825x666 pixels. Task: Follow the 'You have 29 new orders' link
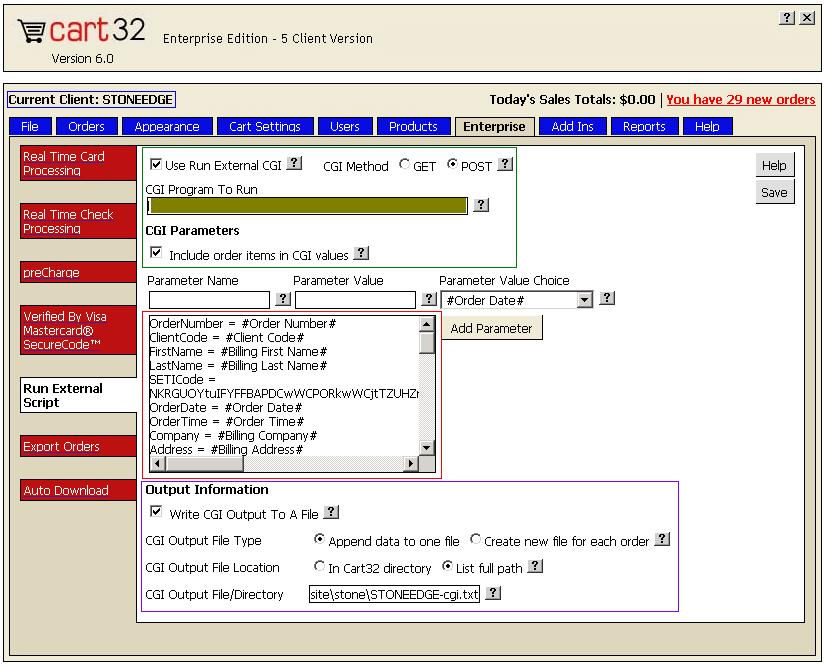coord(741,99)
